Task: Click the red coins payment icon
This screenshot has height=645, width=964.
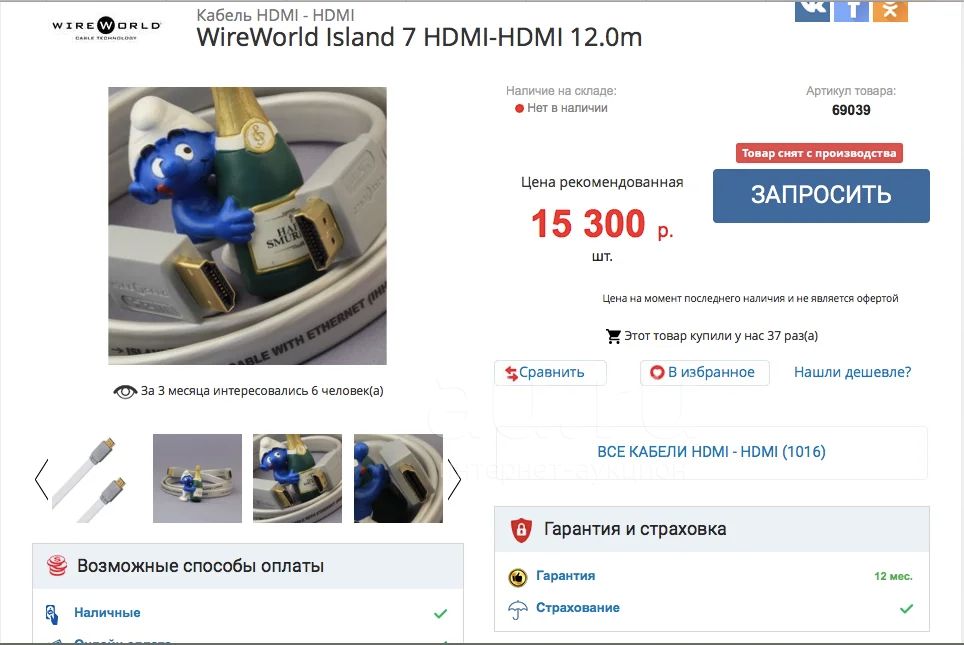Action: pyautogui.click(x=57, y=565)
